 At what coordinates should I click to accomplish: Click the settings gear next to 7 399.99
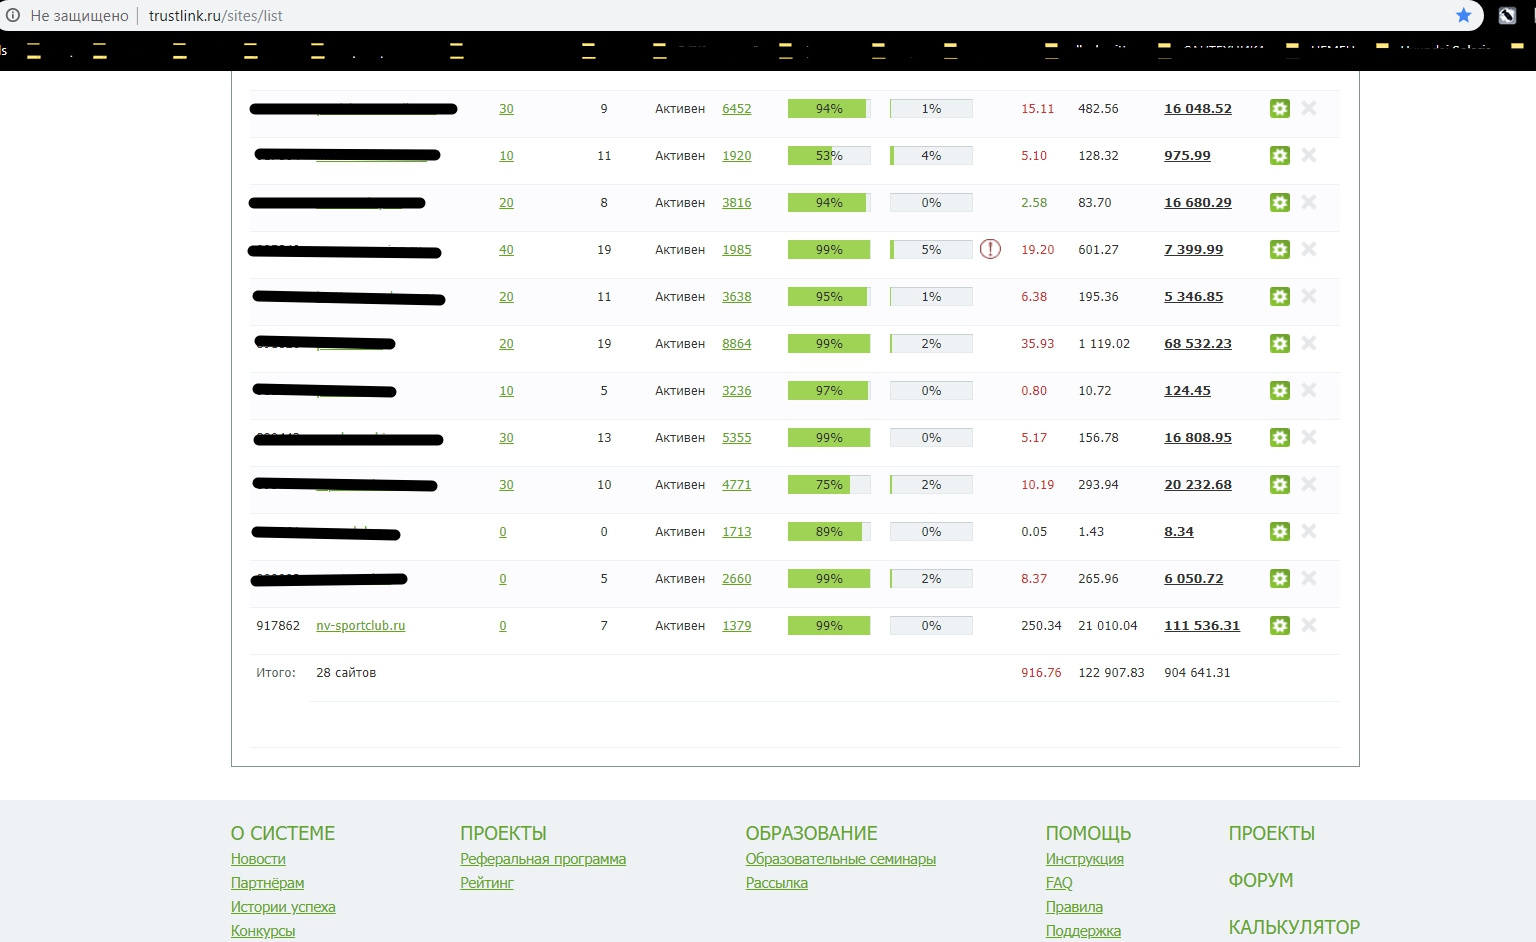[x=1279, y=249]
